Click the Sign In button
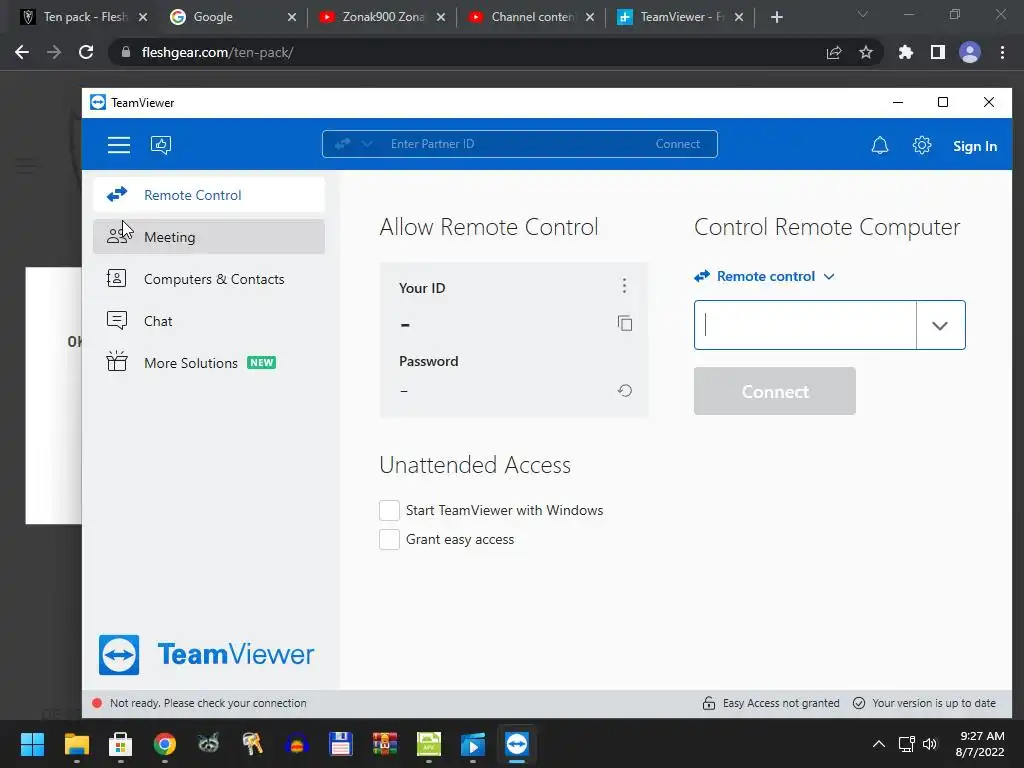The height and width of the screenshot is (768, 1024). click(974, 146)
